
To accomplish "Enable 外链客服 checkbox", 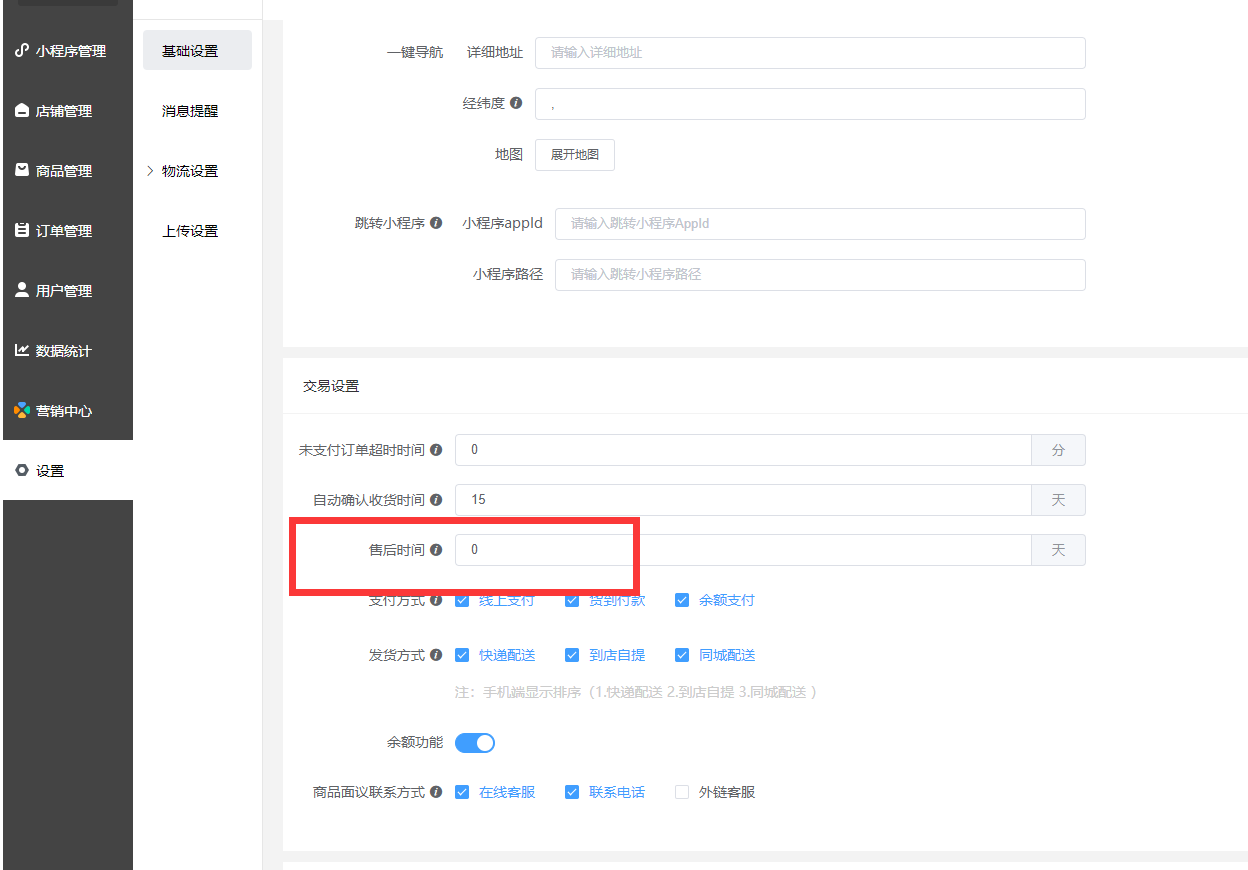I will coord(682,792).
